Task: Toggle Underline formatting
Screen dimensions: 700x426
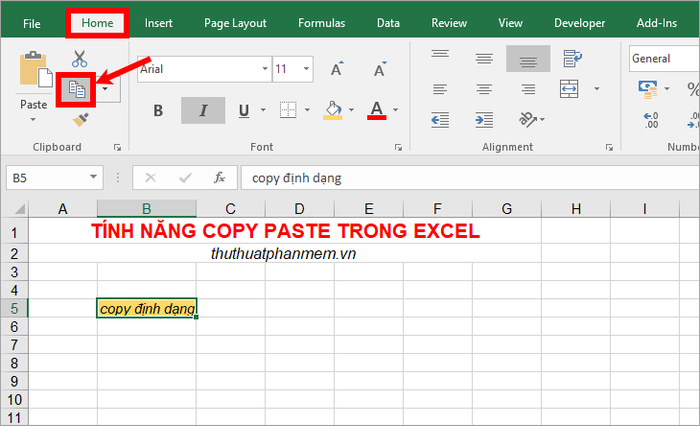Action: click(244, 110)
